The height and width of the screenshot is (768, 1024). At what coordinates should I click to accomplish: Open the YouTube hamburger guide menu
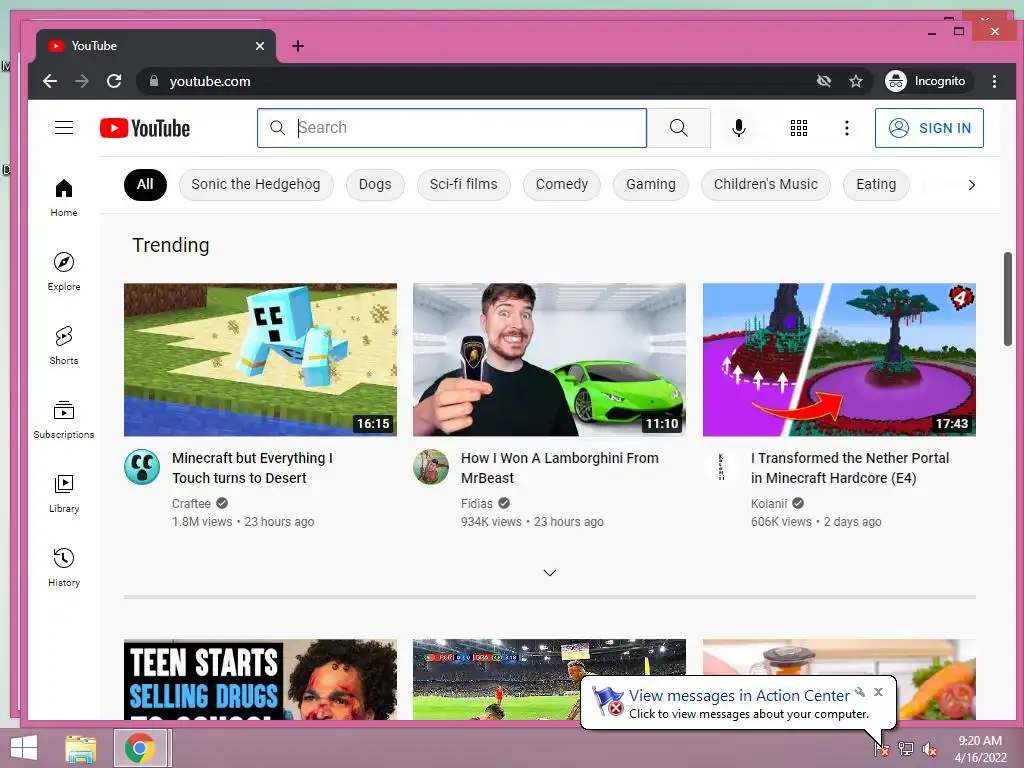coord(64,127)
